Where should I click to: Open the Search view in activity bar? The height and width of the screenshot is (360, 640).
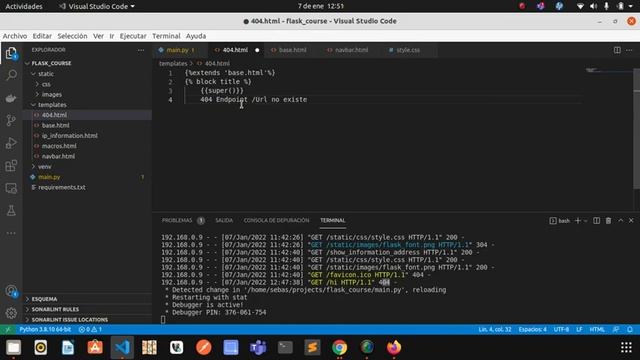coord(11,75)
